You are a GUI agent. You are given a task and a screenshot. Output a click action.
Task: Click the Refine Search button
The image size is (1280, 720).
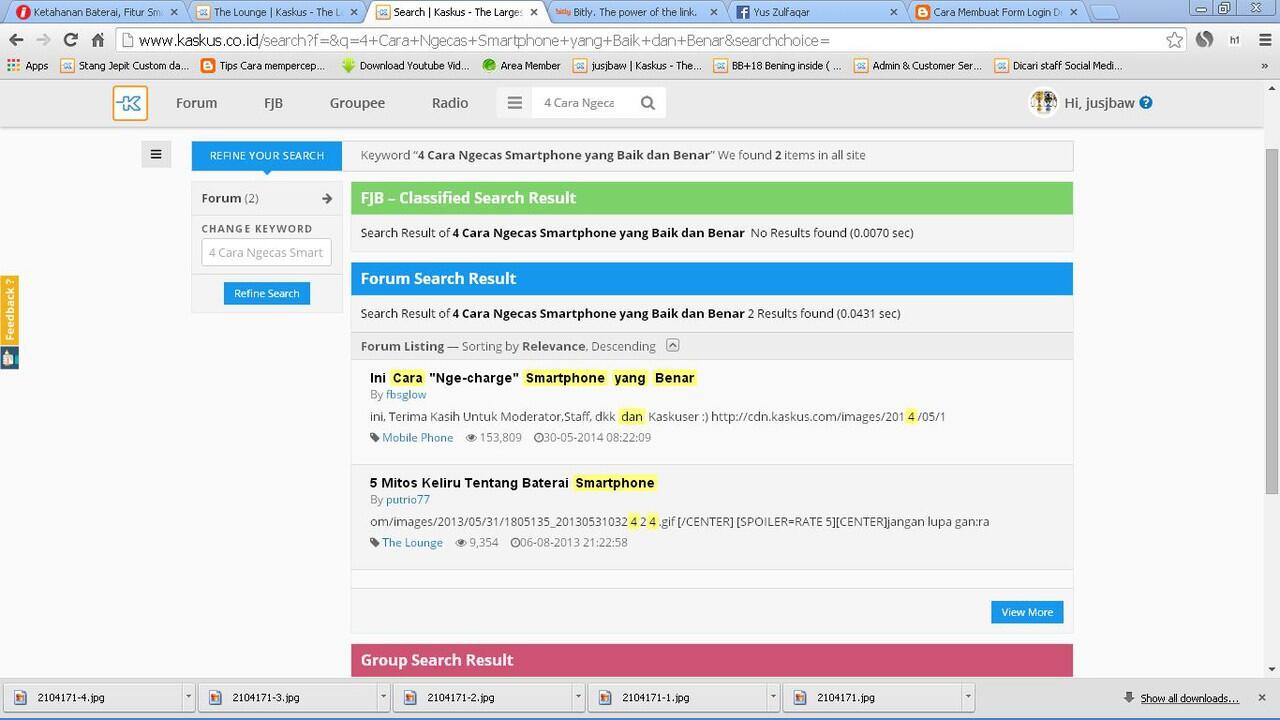tap(267, 293)
